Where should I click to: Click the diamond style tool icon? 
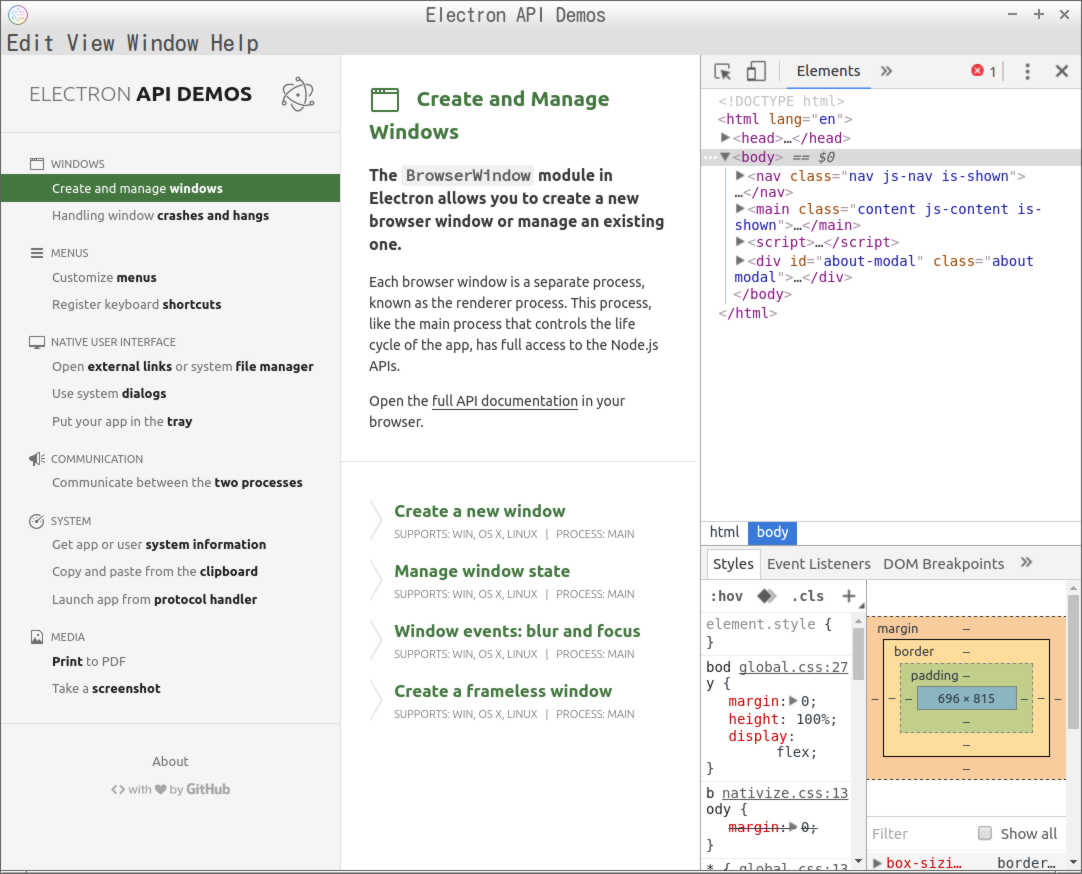click(x=766, y=596)
